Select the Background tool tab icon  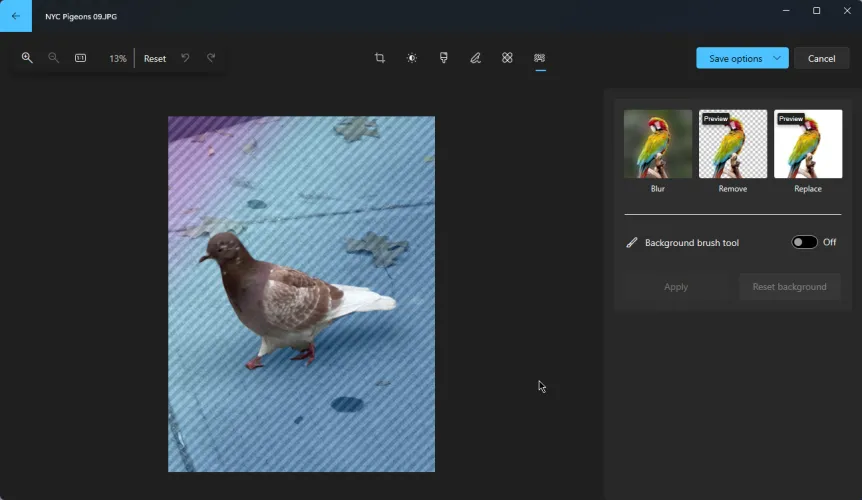point(540,58)
